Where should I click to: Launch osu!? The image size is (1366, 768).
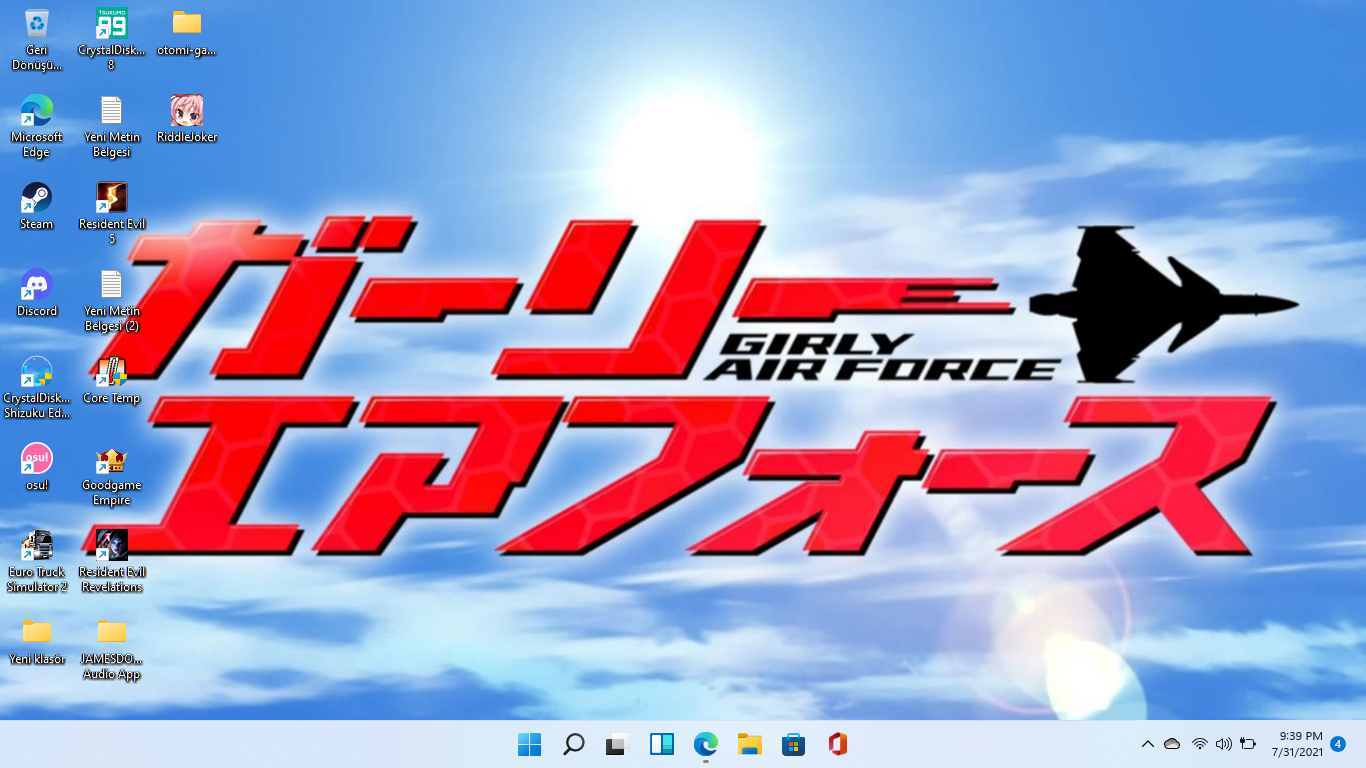(x=37, y=459)
